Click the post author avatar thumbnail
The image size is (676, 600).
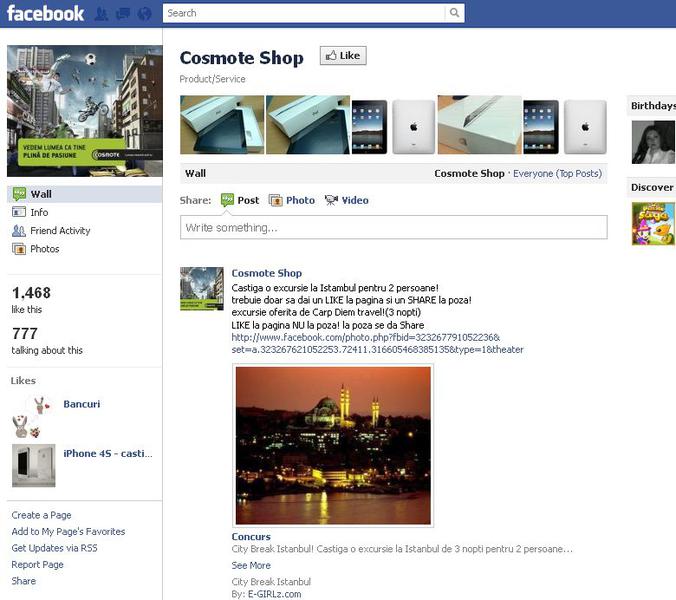point(202,289)
